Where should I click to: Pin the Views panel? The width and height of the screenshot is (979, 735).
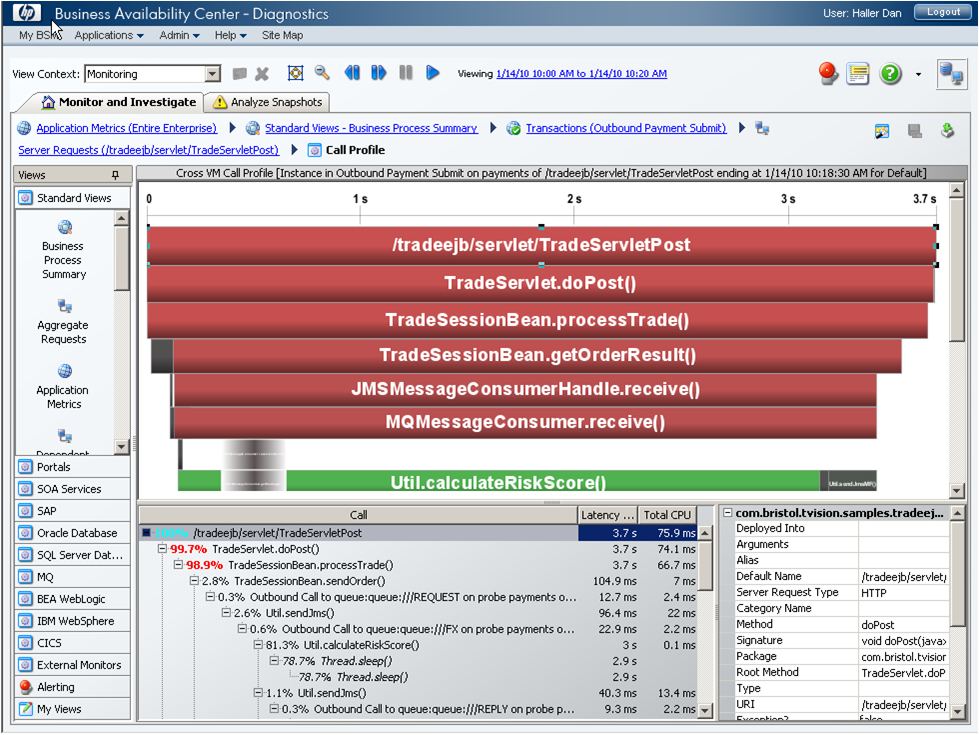pyautogui.click(x=115, y=175)
